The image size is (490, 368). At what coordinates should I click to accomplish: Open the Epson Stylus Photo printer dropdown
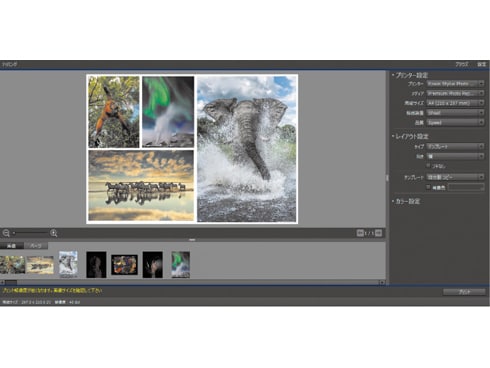pos(455,84)
